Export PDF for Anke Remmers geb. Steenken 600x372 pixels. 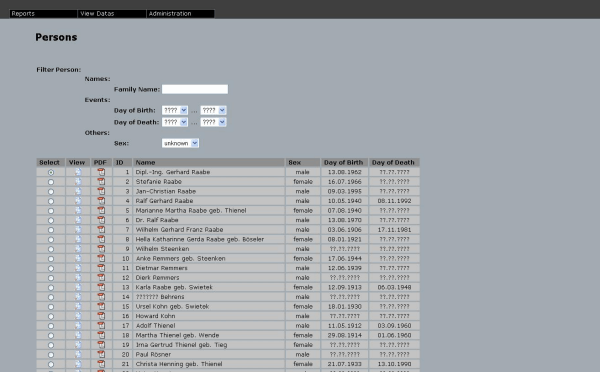101,258
